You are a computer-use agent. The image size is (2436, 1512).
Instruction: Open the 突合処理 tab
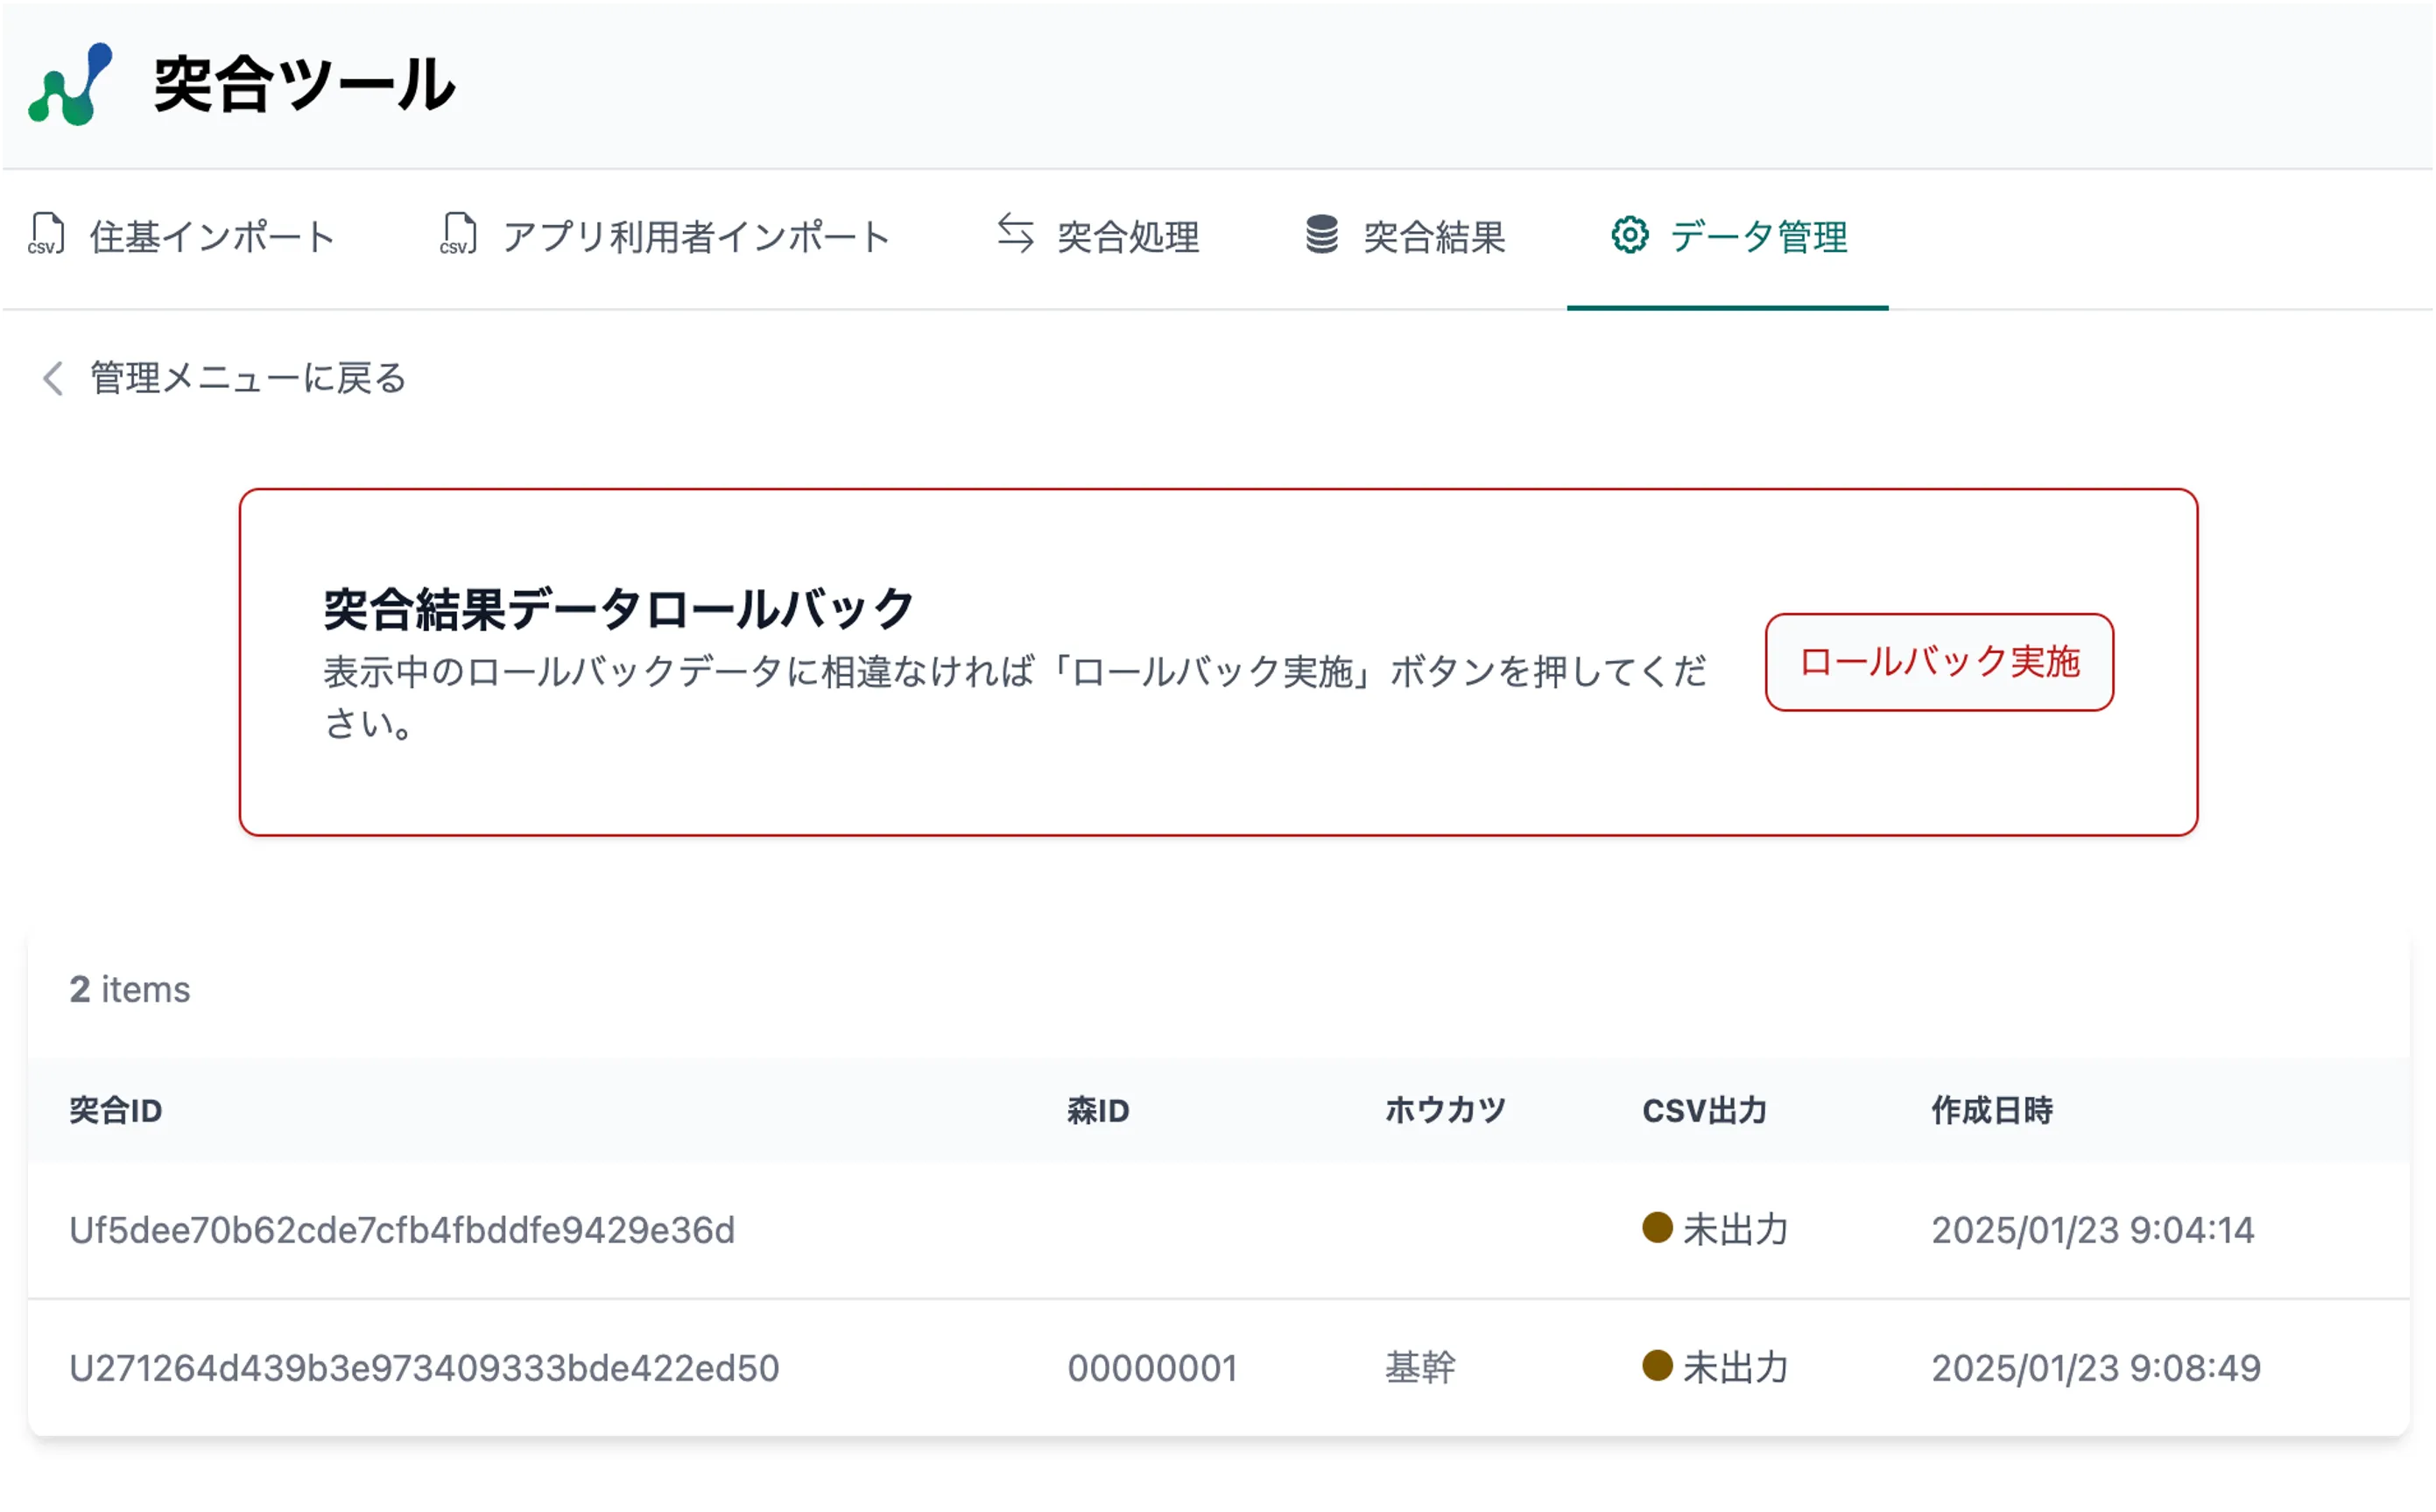(1127, 237)
